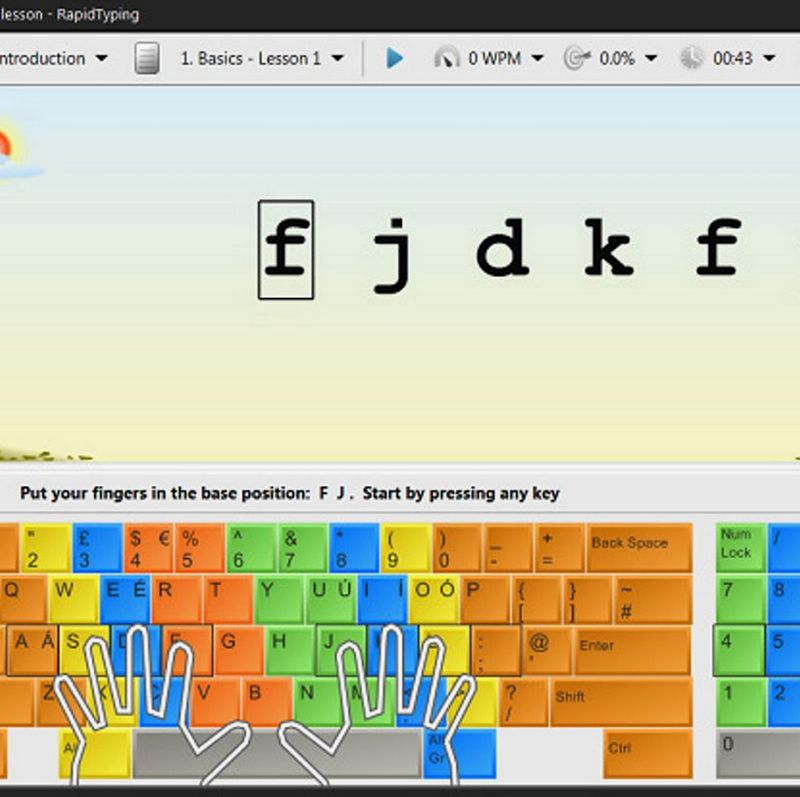
Task: Toggle the Num Lock key
Action: (x=739, y=548)
